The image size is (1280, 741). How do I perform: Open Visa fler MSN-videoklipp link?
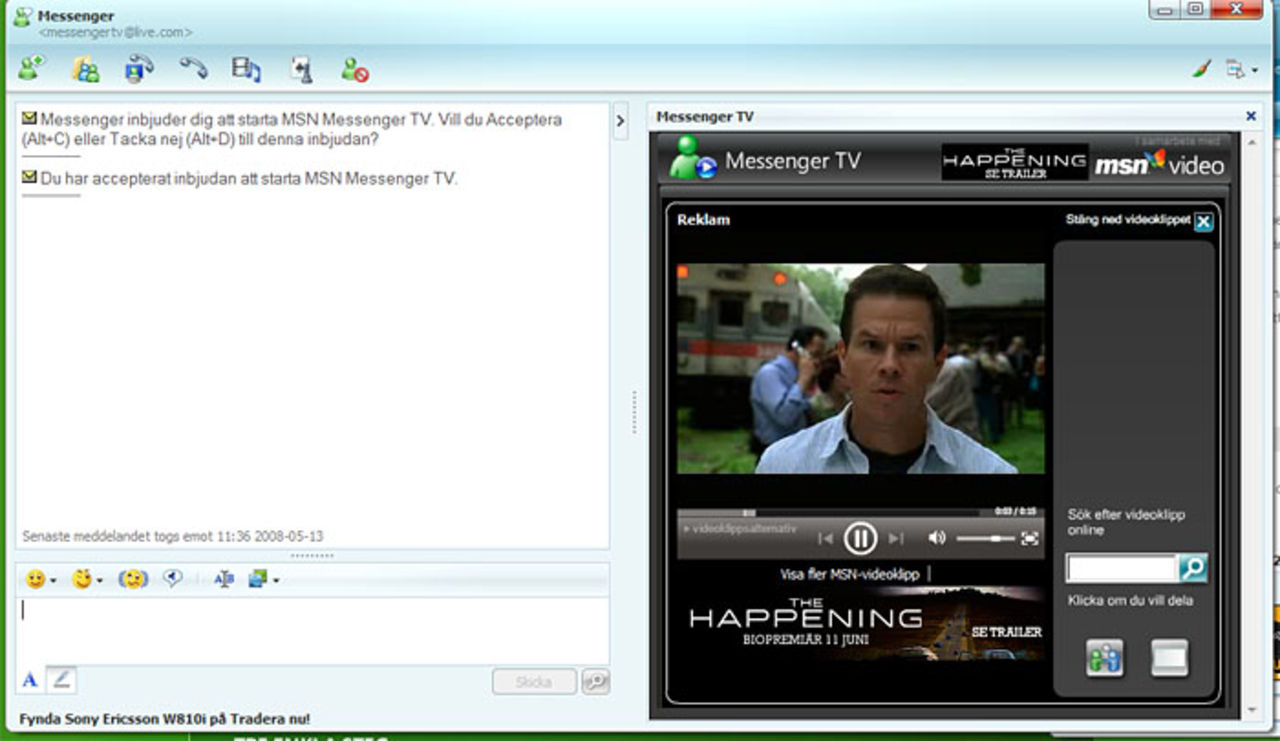coord(849,574)
